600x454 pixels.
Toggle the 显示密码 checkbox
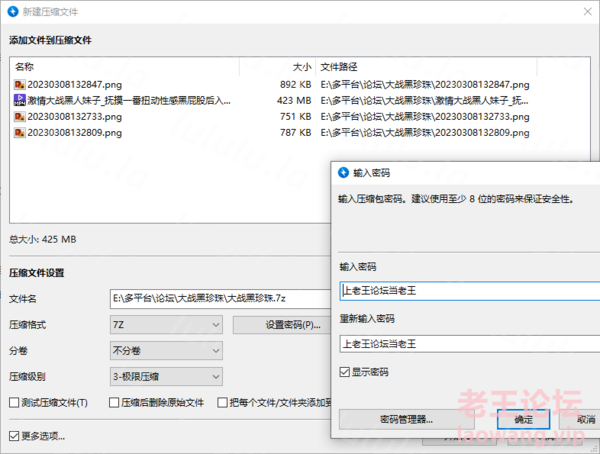click(344, 372)
